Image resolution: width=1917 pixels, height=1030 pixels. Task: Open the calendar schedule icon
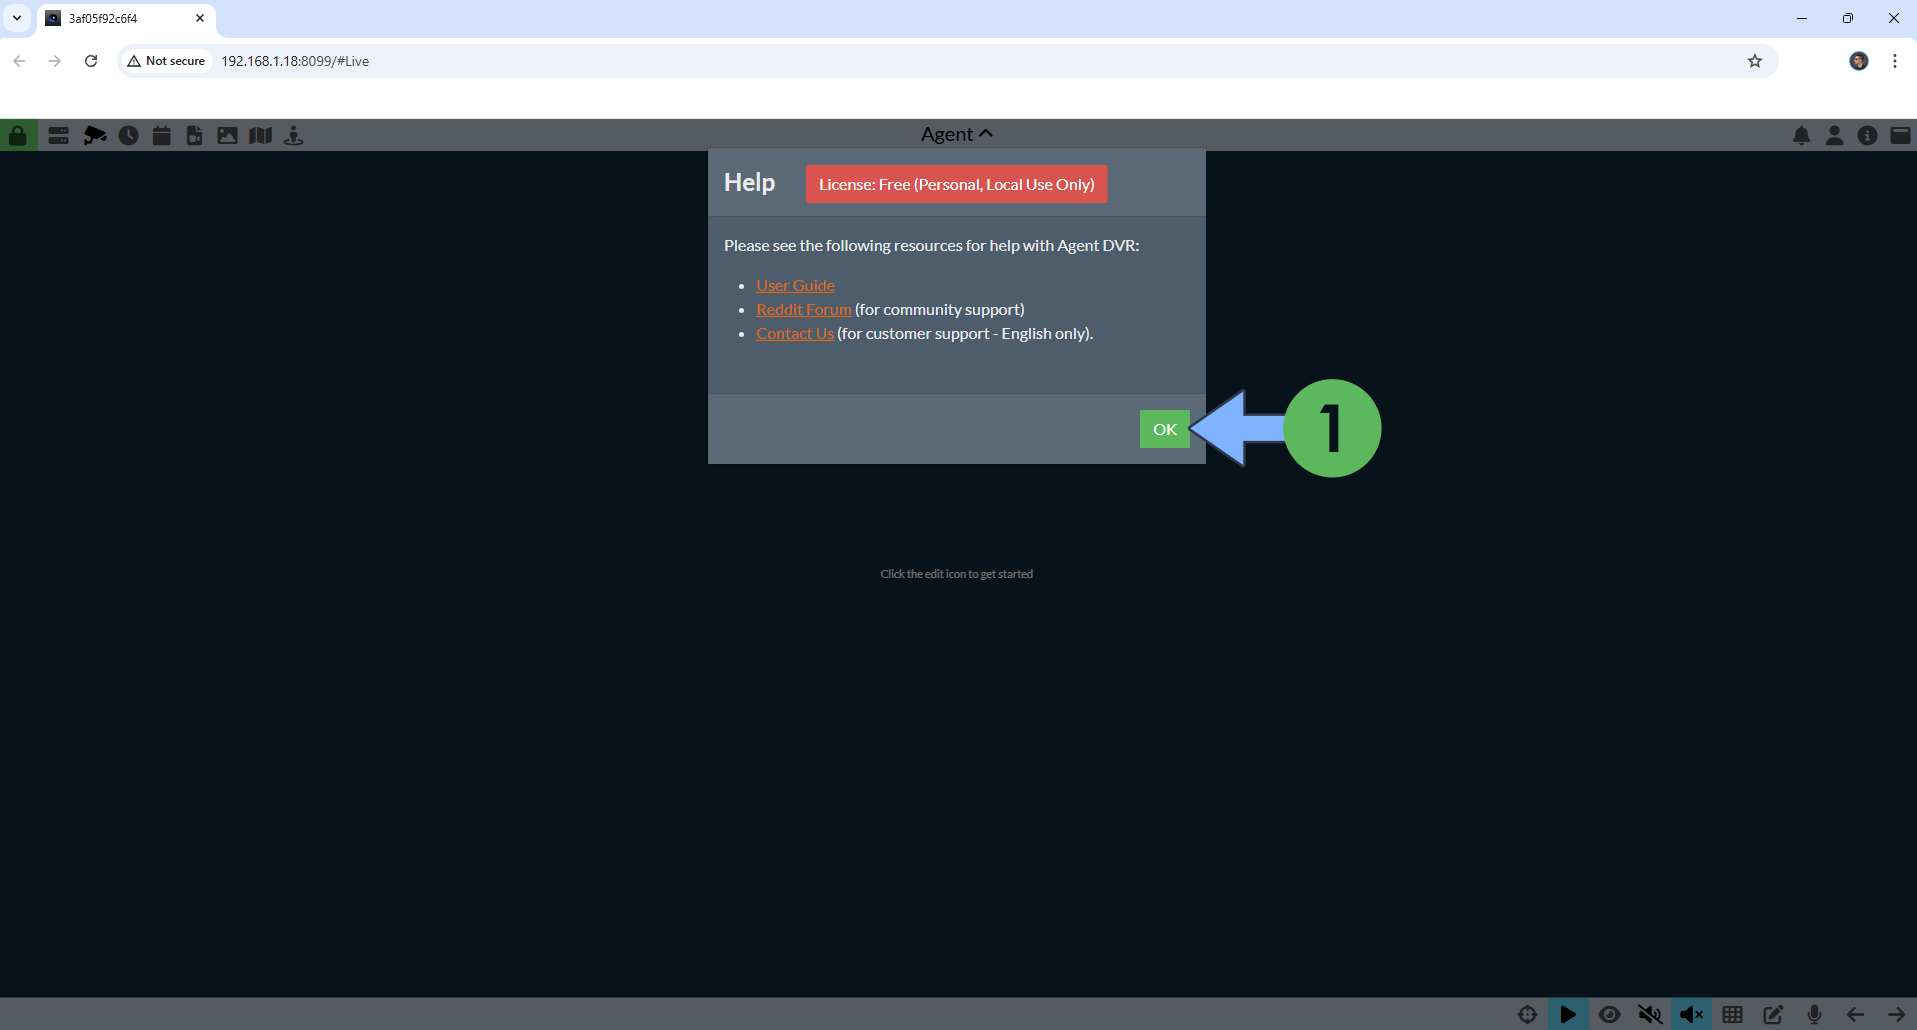pos(161,135)
